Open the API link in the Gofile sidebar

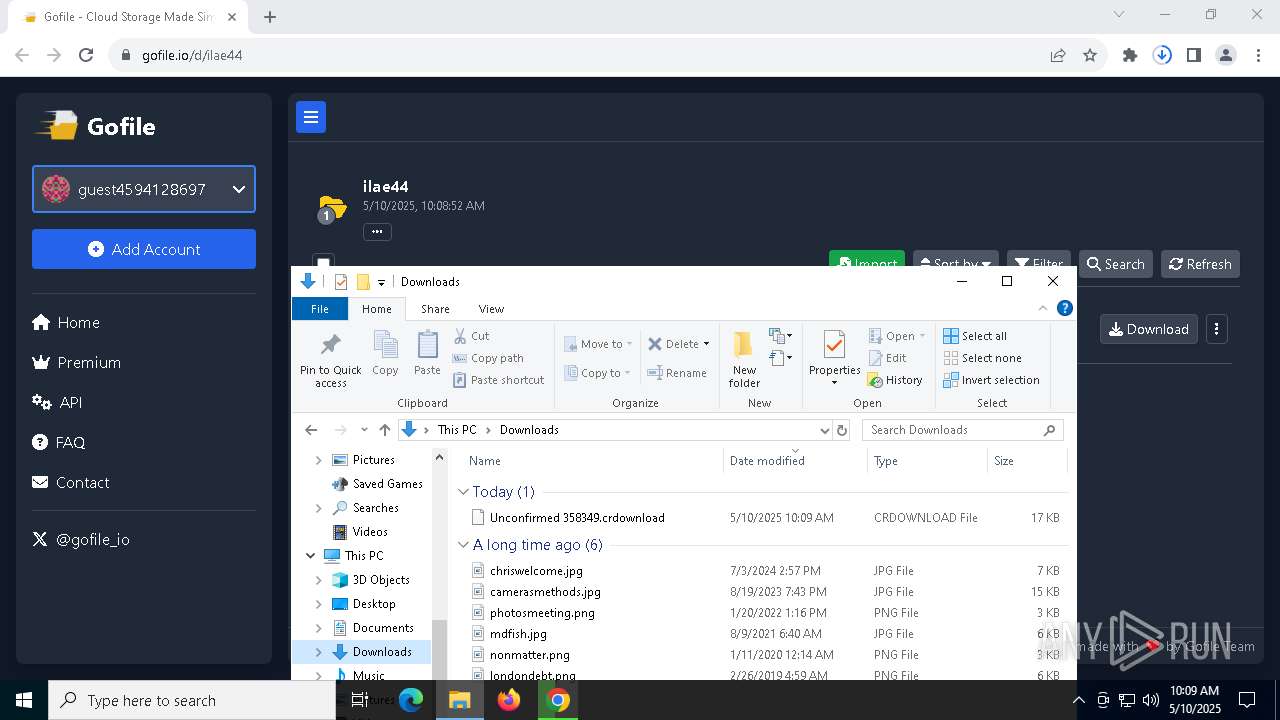tap(58, 402)
